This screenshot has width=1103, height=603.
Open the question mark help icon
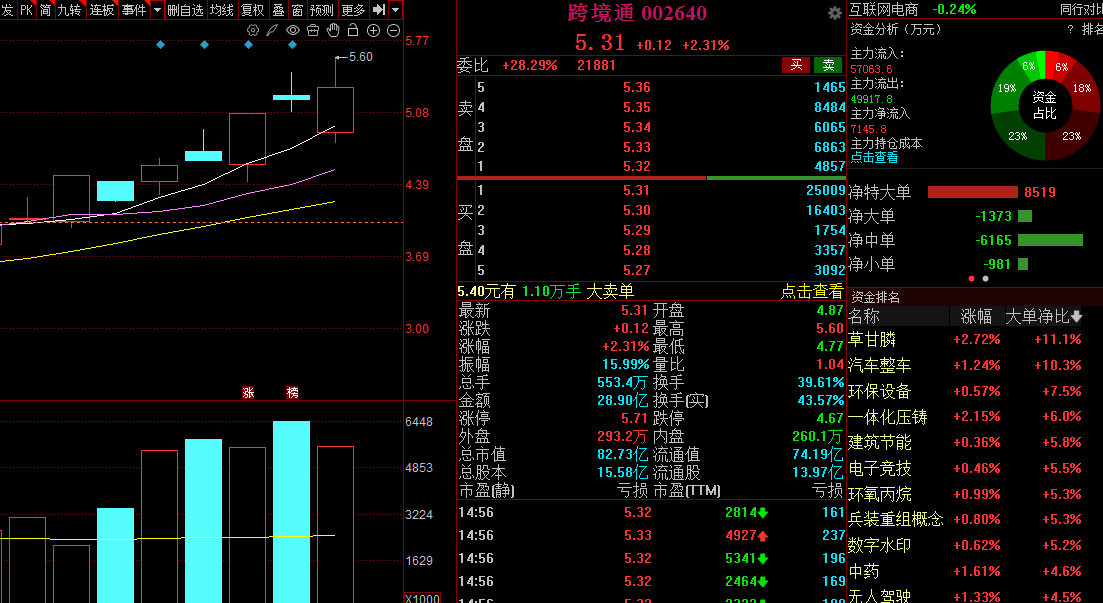click(1071, 30)
